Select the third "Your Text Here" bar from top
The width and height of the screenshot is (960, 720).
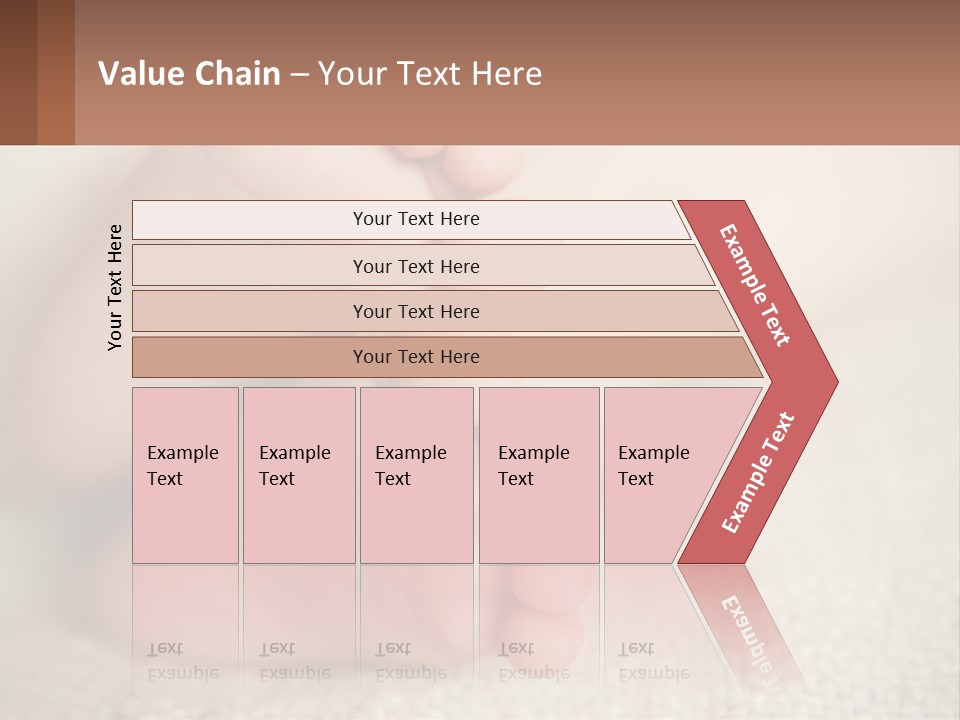pyautogui.click(x=415, y=311)
